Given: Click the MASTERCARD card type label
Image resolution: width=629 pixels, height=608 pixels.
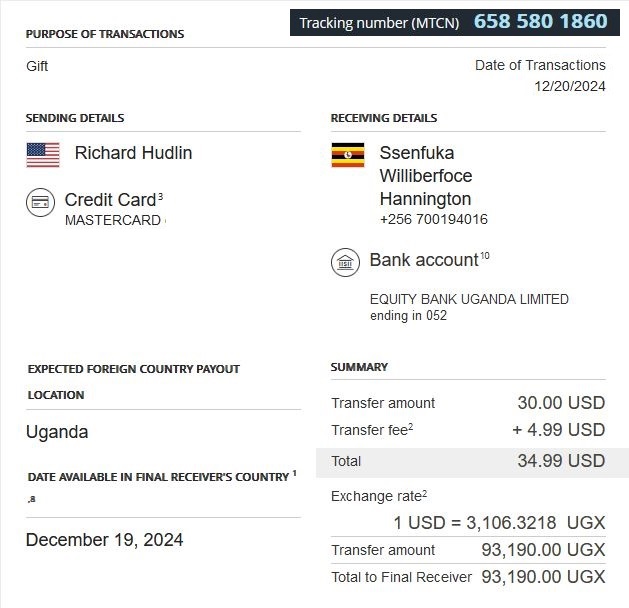Looking at the screenshot, I should tap(112, 220).
